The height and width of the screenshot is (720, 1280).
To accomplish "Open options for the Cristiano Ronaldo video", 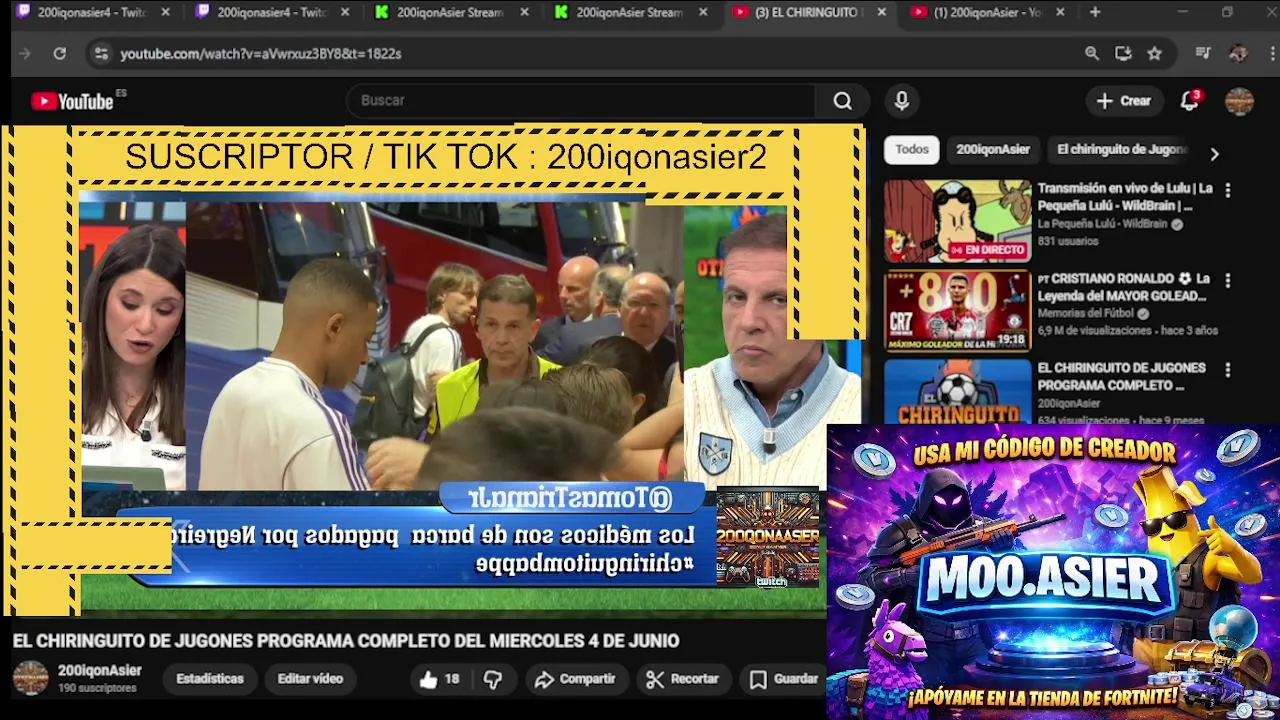I will click(1228, 281).
